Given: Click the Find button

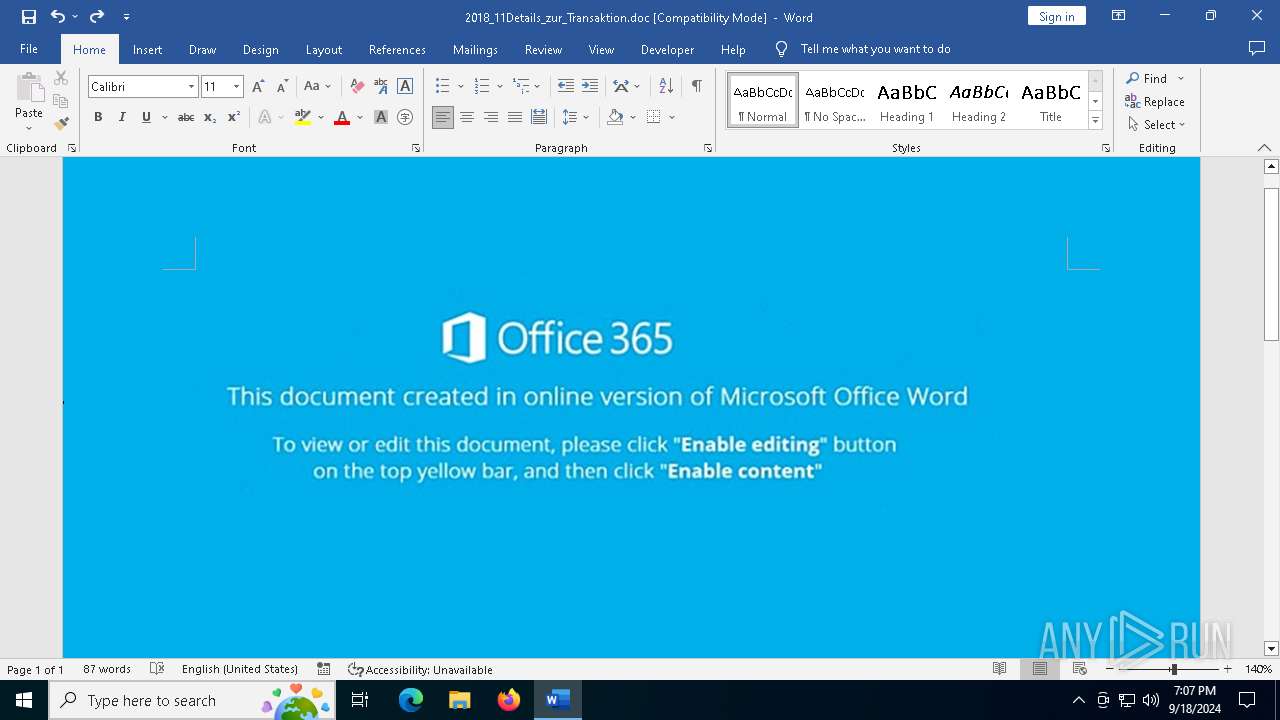Looking at the screenshot, I should pyautogui.click(x=1147, y=78).
